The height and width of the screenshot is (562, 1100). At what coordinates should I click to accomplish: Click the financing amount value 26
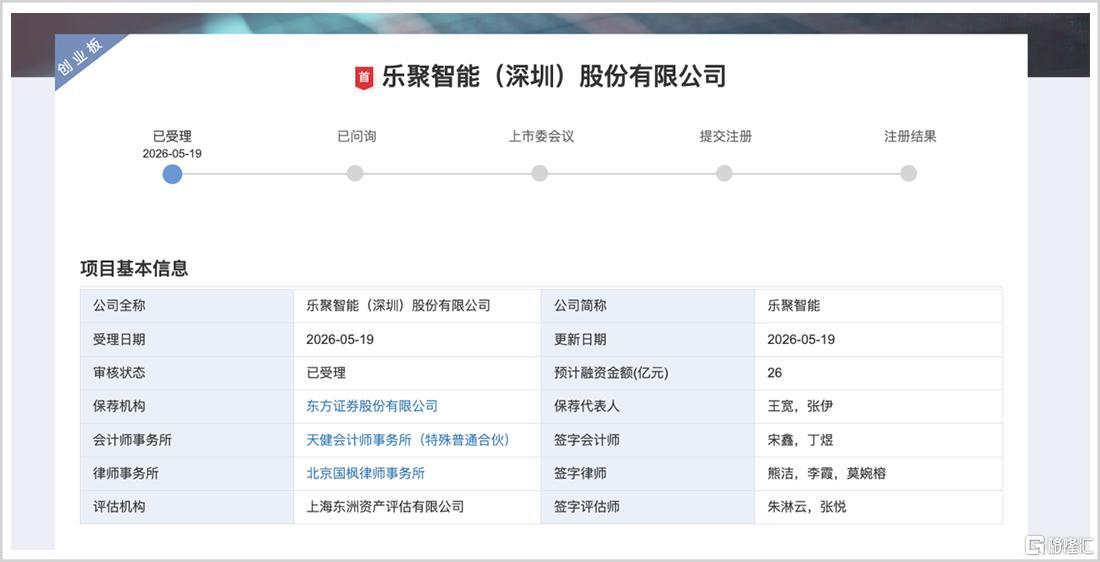pyautogui.click(x=774, y=373)
